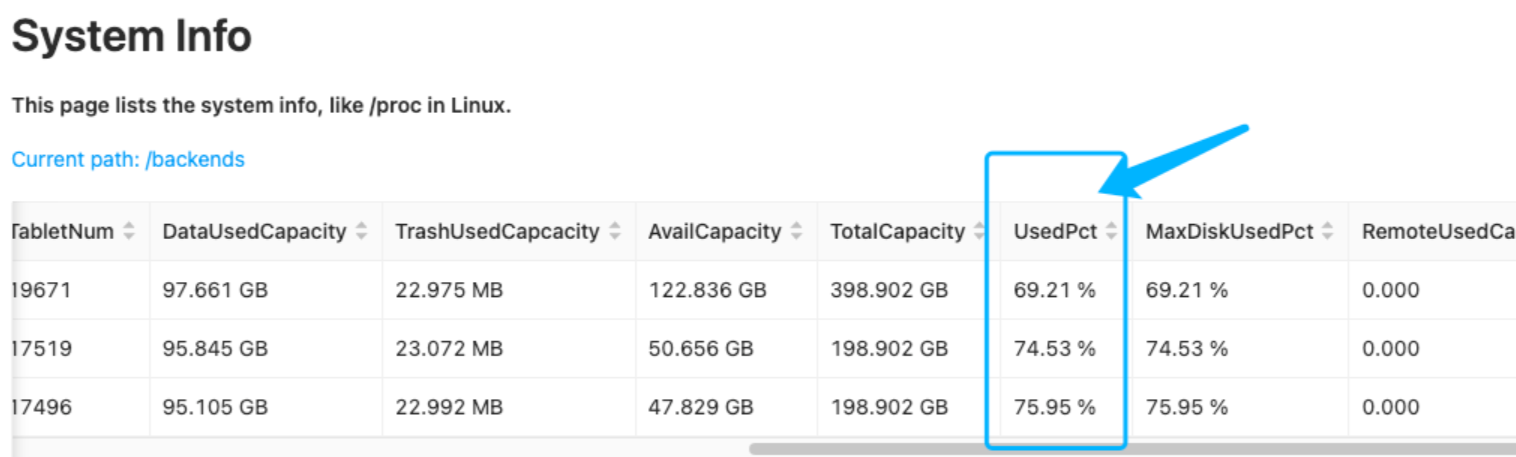This screenshot has height=457, width=1516.
Task: Sort the table by the UsedPct arrows
Action: coord(1113,232)
